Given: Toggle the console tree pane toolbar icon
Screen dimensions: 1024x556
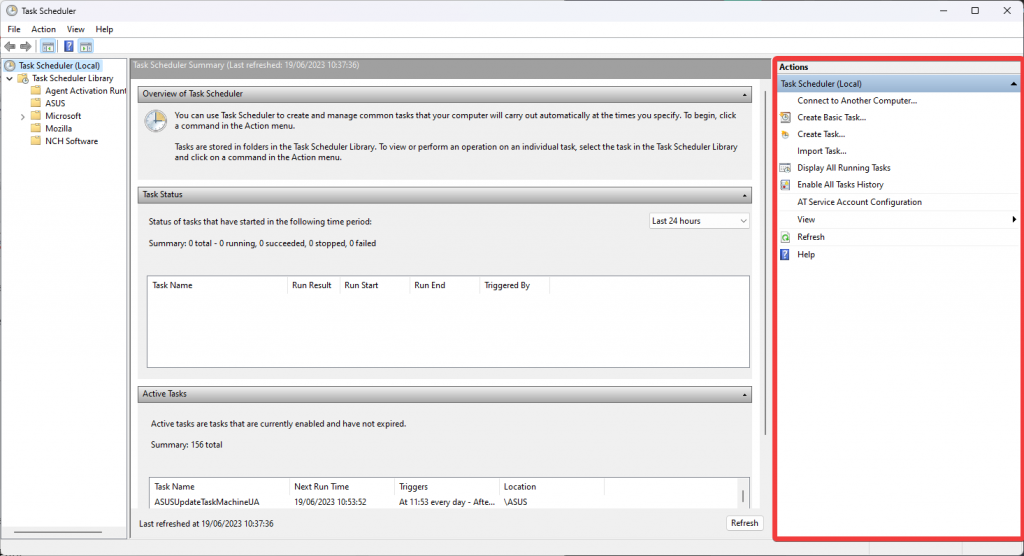Looking at the screenshot, I should 48,46.
